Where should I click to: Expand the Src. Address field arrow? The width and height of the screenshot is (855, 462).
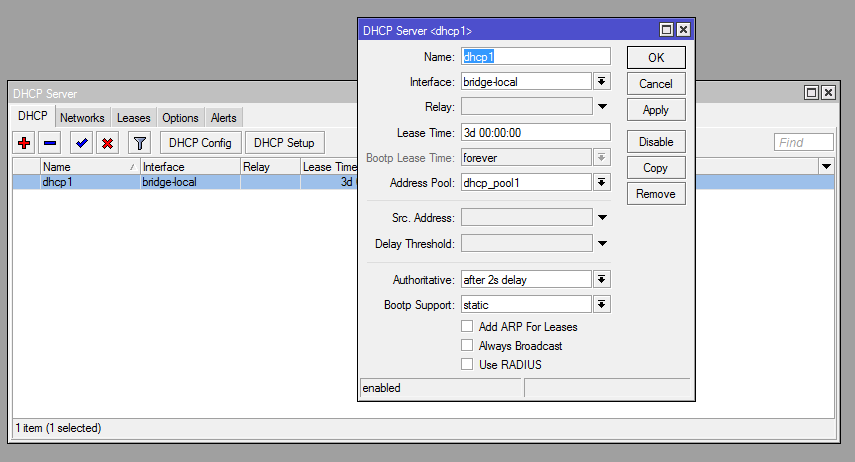(603, 218)
